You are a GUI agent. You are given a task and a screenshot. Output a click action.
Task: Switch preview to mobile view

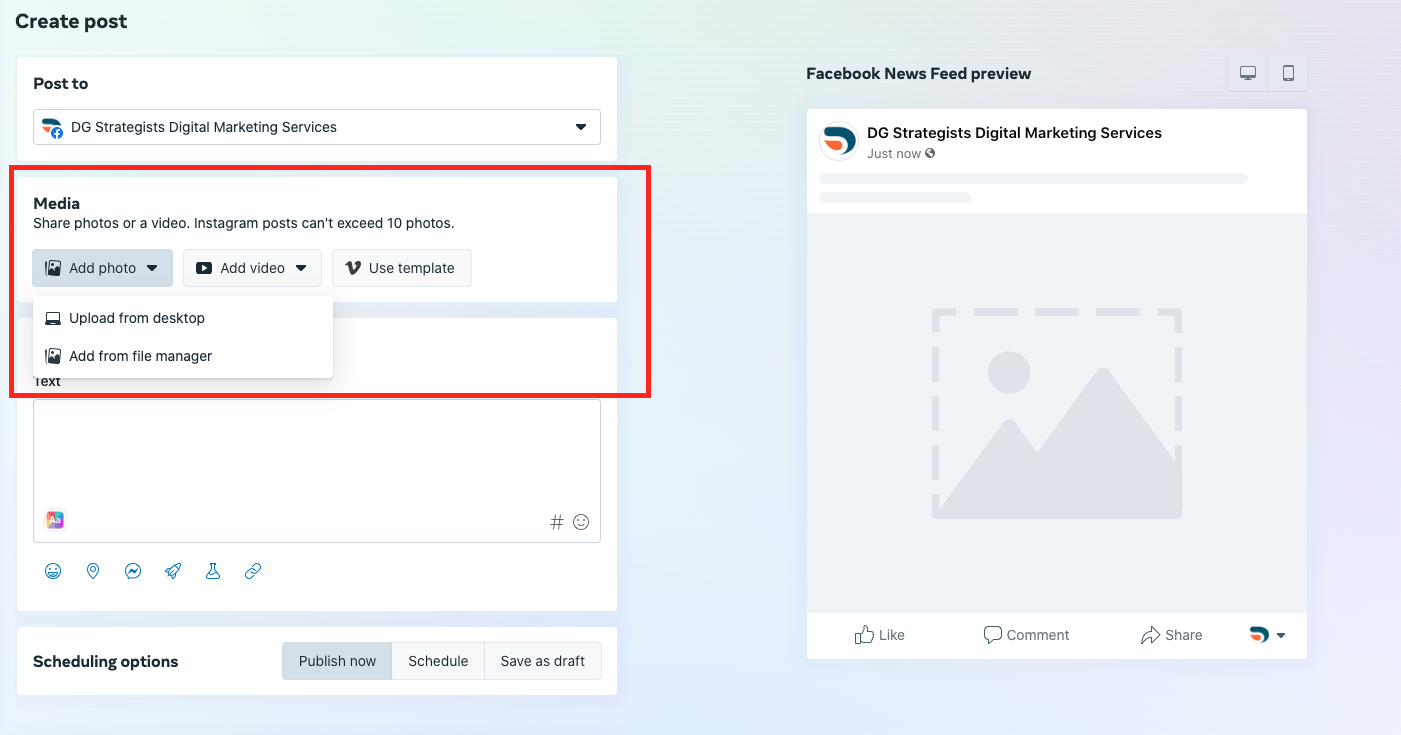click(x=1288, y=73)
